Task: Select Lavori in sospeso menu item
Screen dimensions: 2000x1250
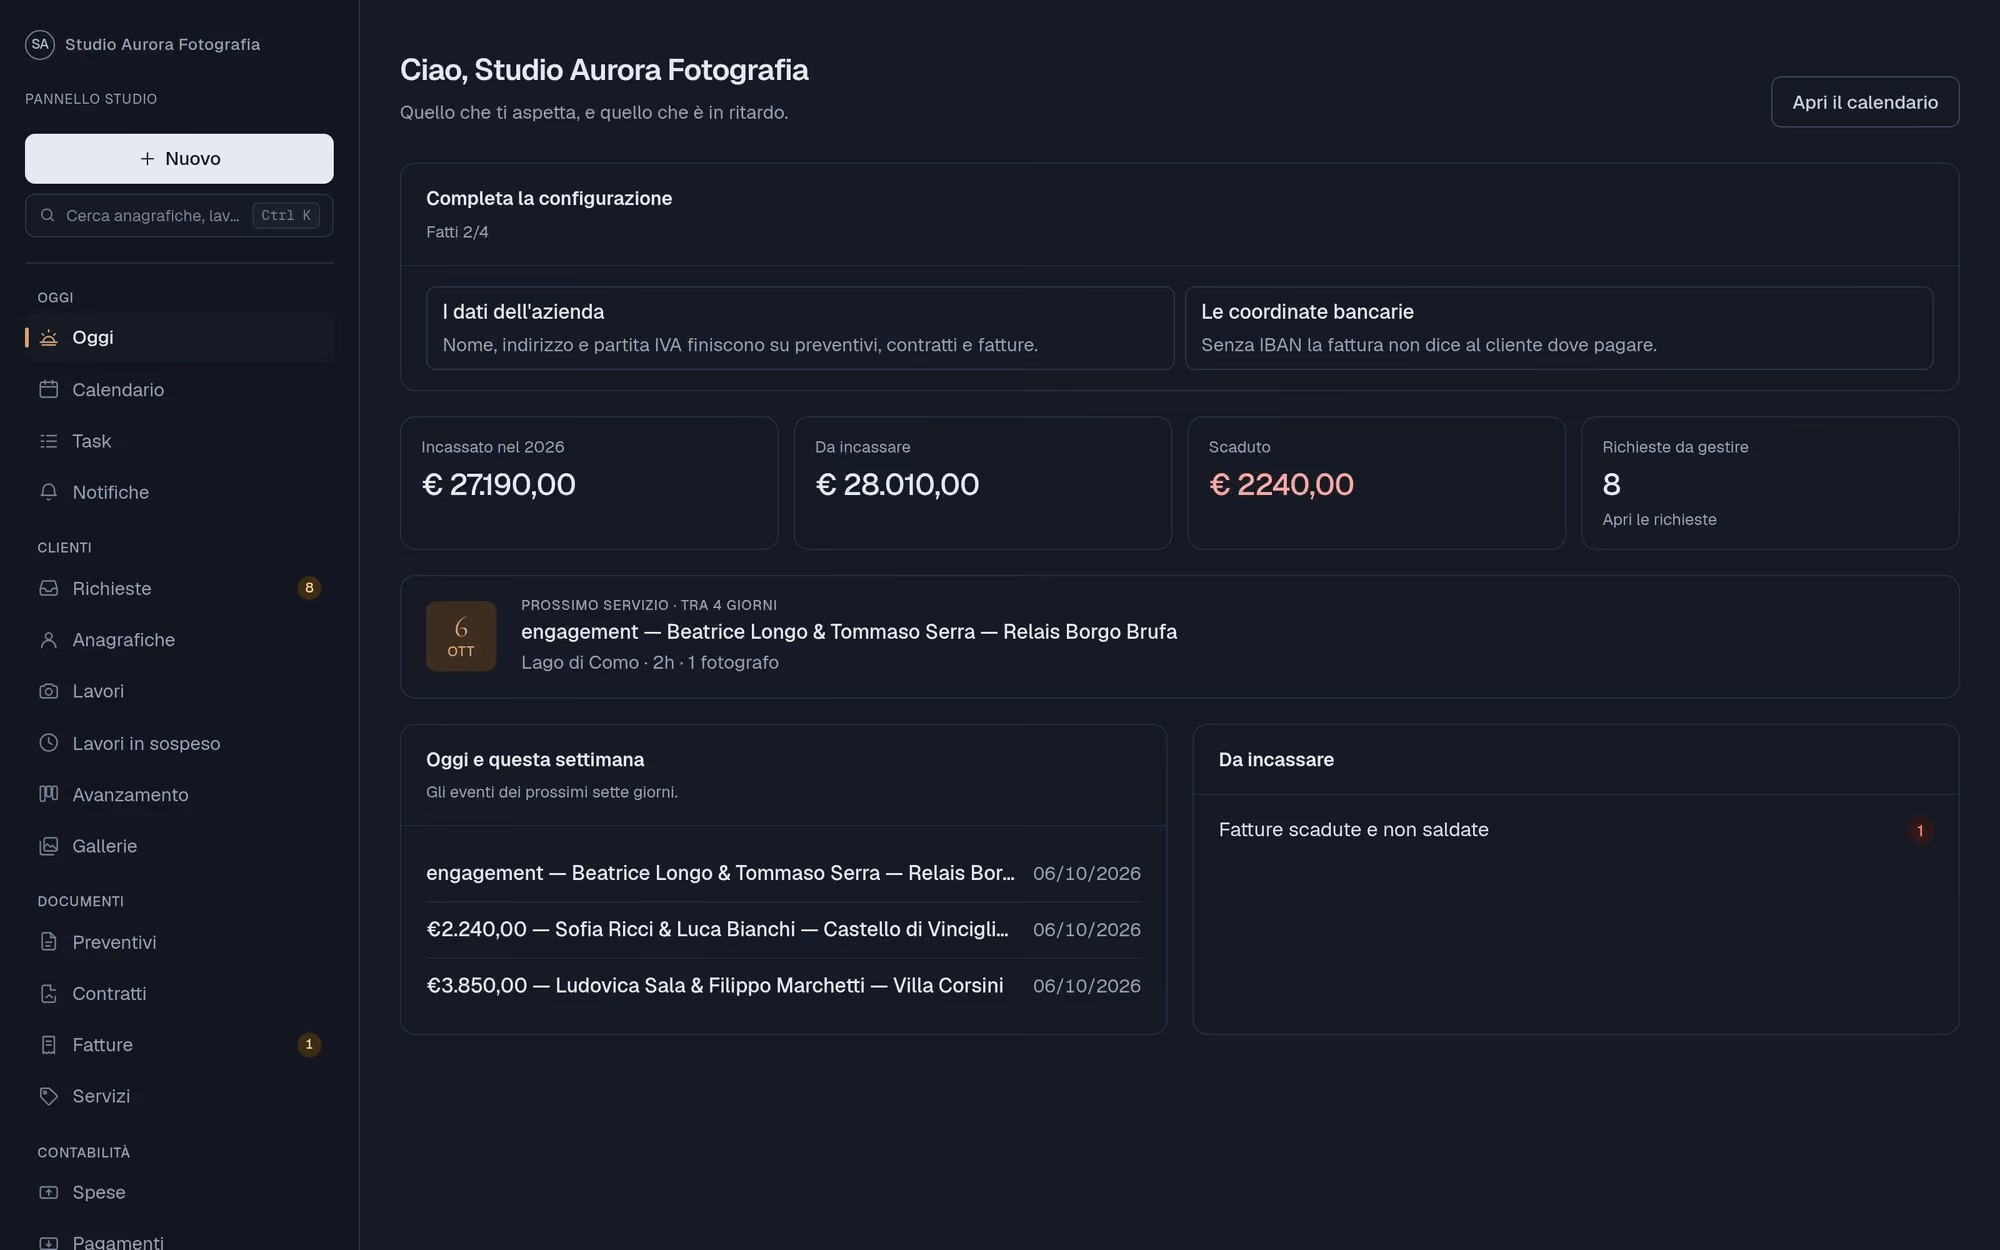Action: [x=179, y=743]
